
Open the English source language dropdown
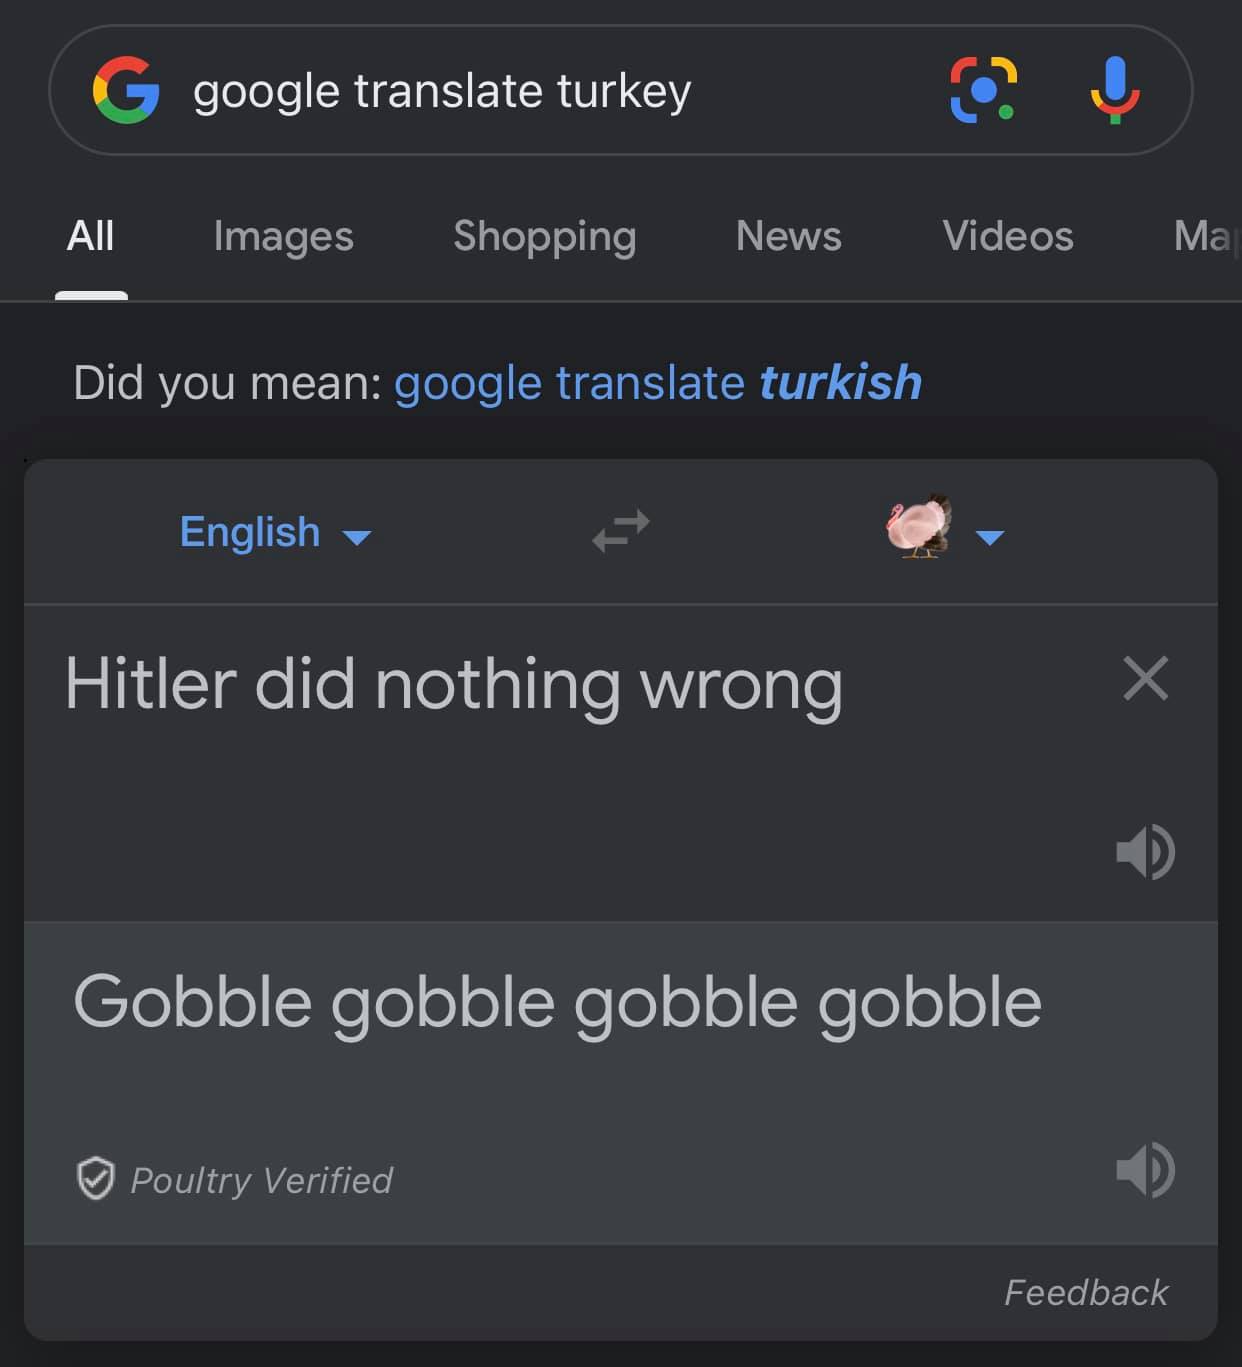275,532
